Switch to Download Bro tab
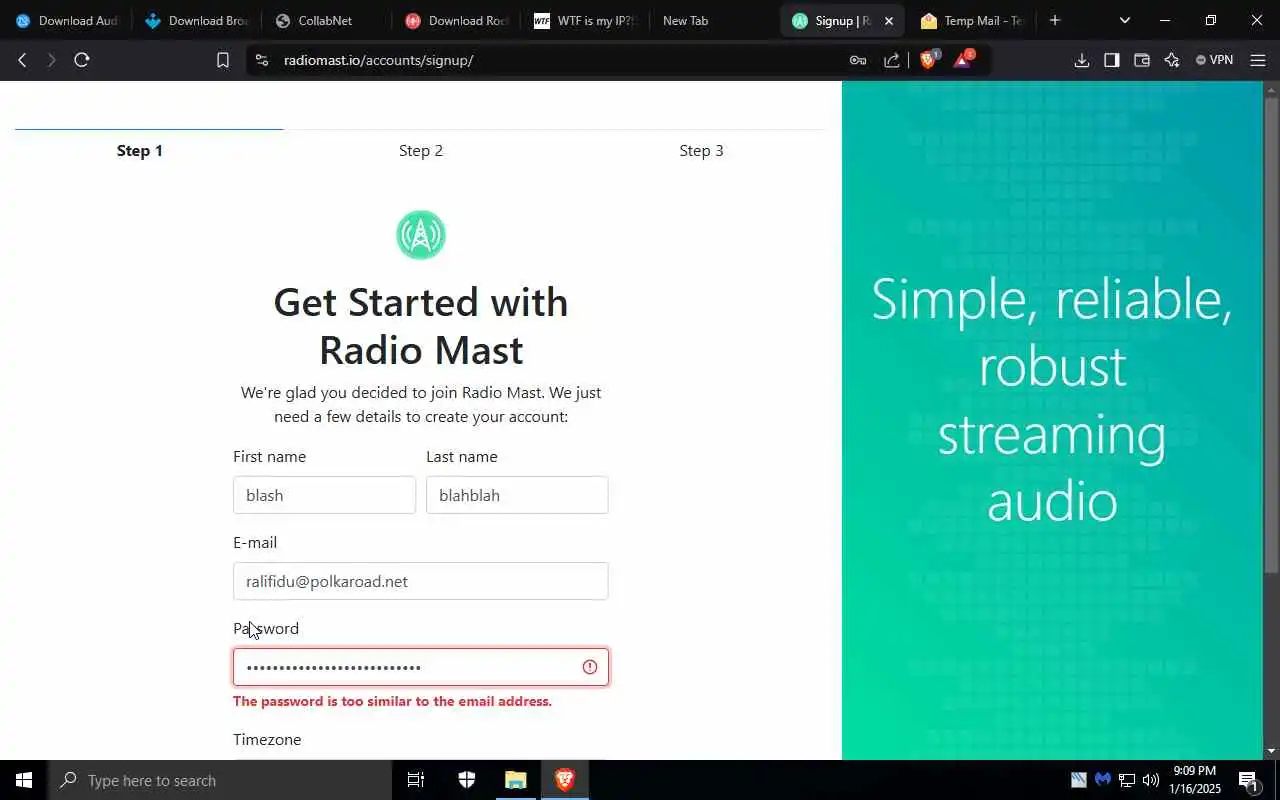Screen dimensions: 1280x800 196,20
